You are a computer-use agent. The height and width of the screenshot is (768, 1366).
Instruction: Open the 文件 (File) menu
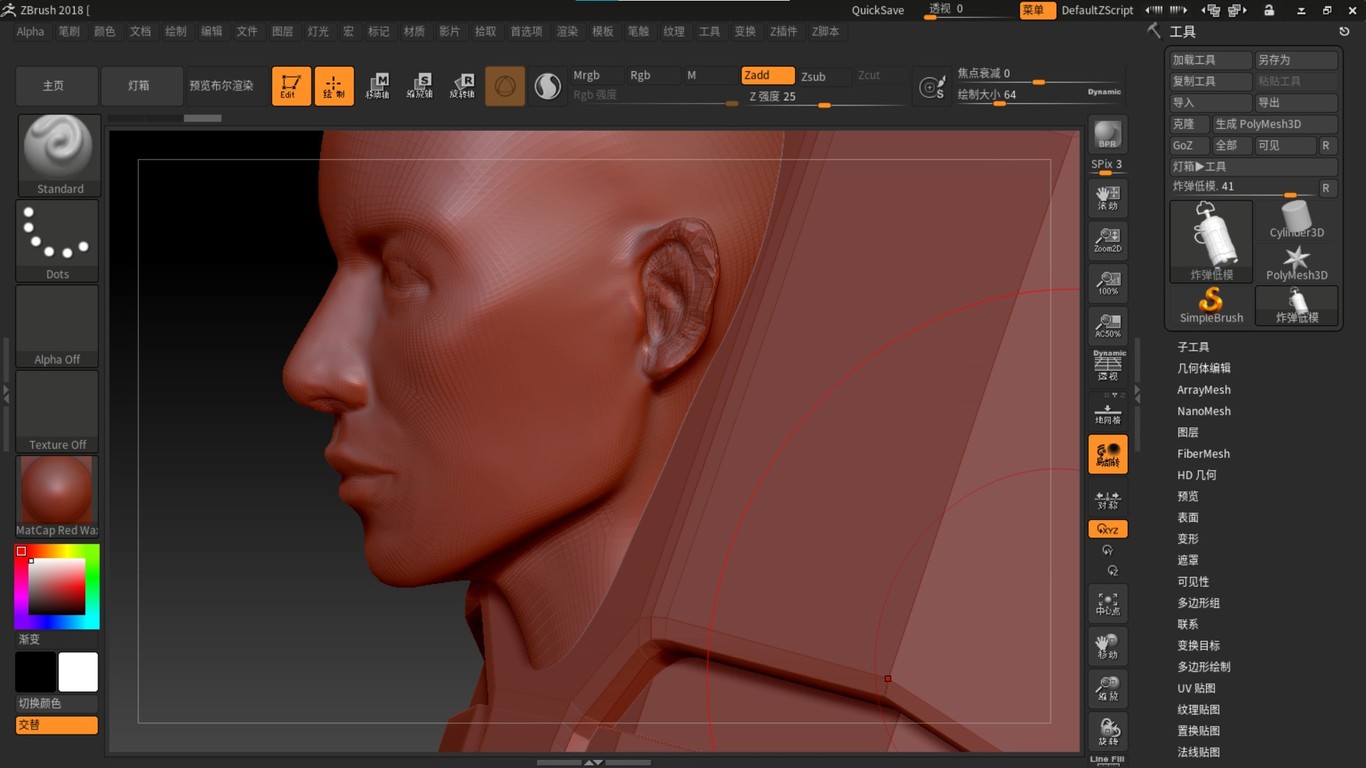point(247,32)
